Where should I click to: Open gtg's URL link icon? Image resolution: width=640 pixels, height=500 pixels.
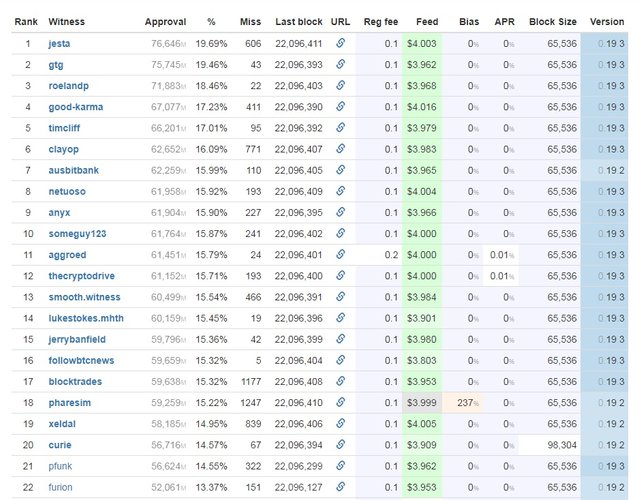point(340,65)
